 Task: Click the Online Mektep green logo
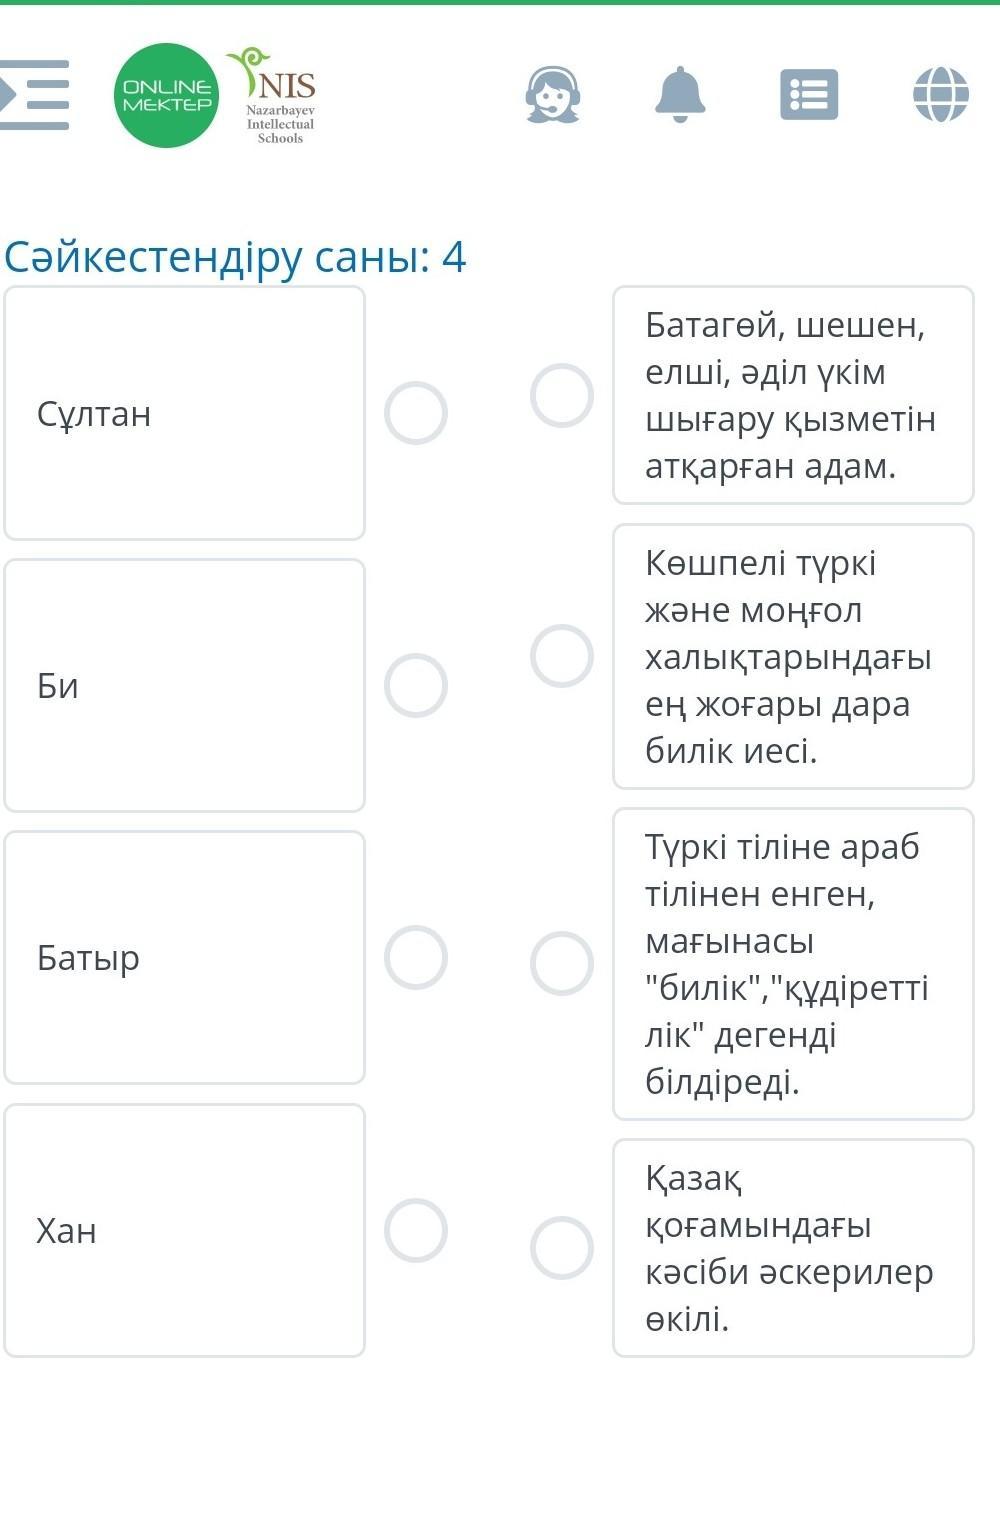[x=166, y=96]
